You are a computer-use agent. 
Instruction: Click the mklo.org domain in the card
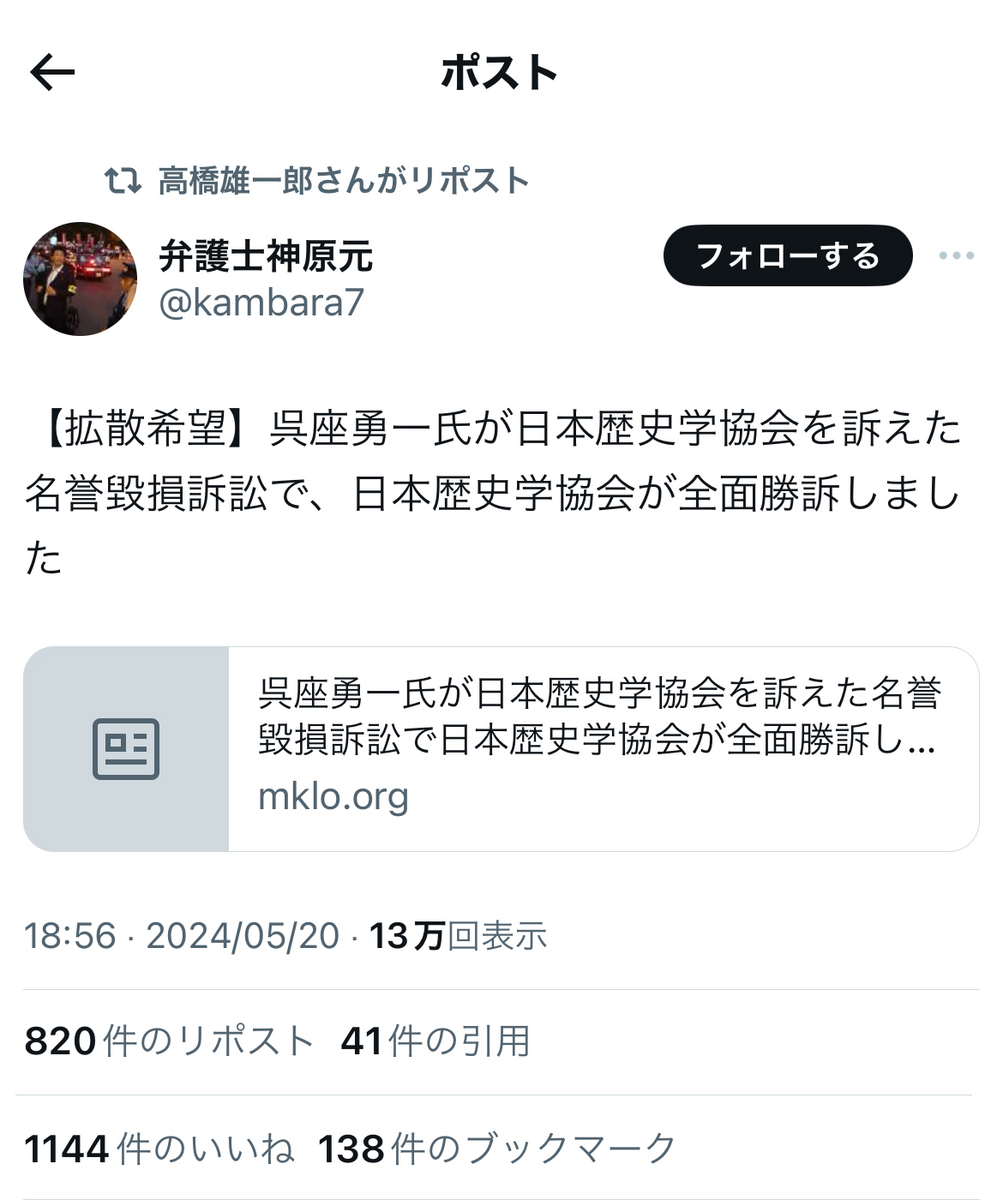pos(334,797)
